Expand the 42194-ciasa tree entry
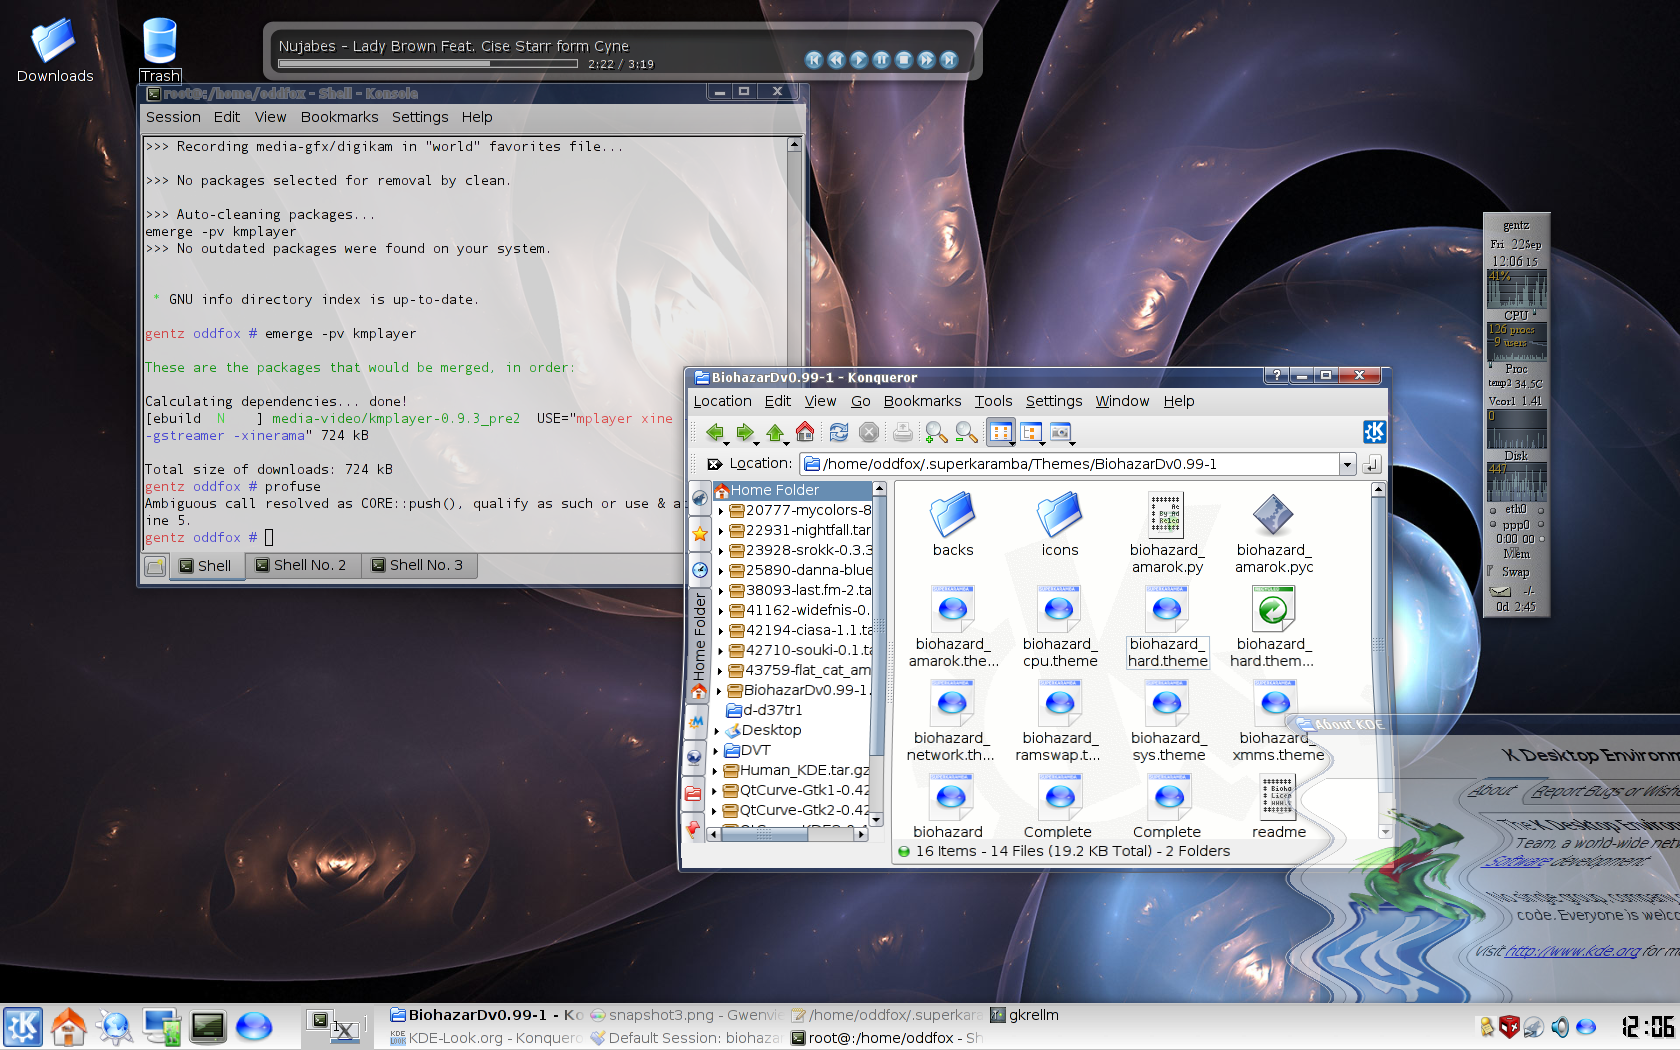 coord(720,631)
